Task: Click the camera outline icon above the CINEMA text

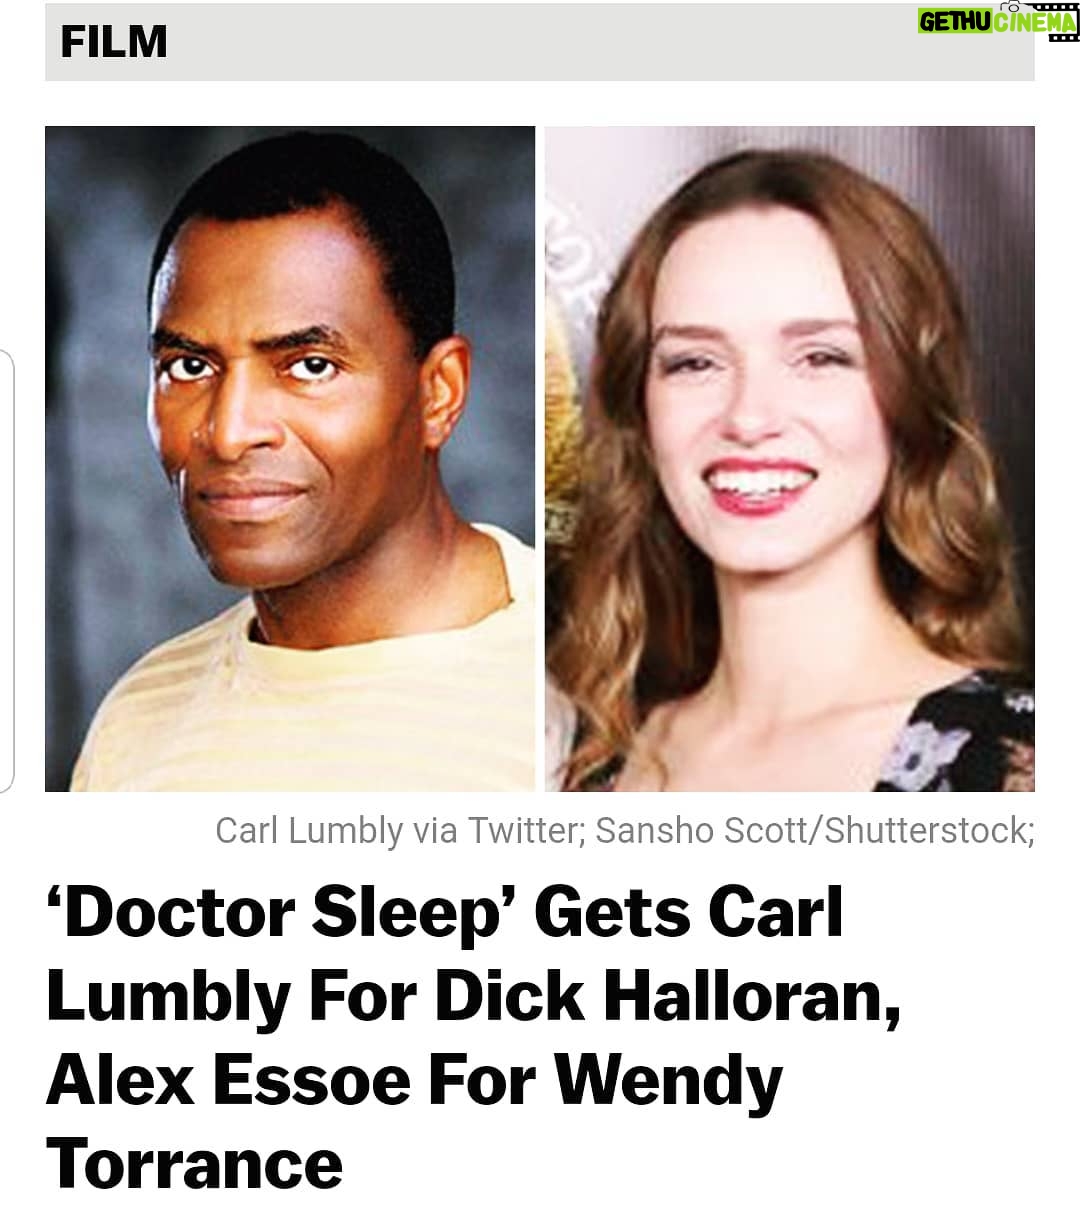Action: click(x=1014, y=6)
